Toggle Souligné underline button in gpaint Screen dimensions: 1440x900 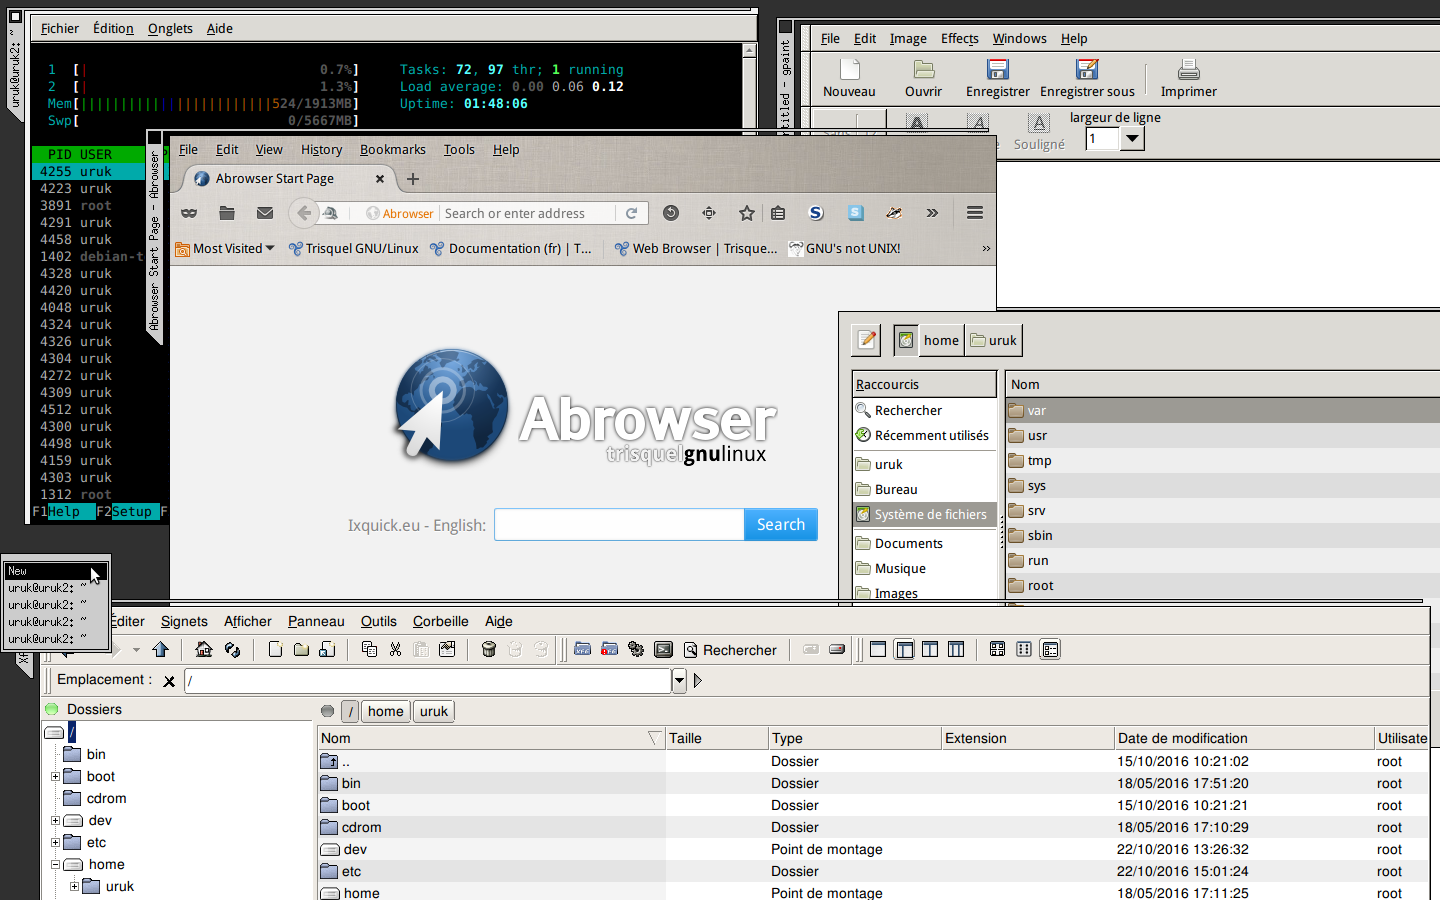(1039, 131)
